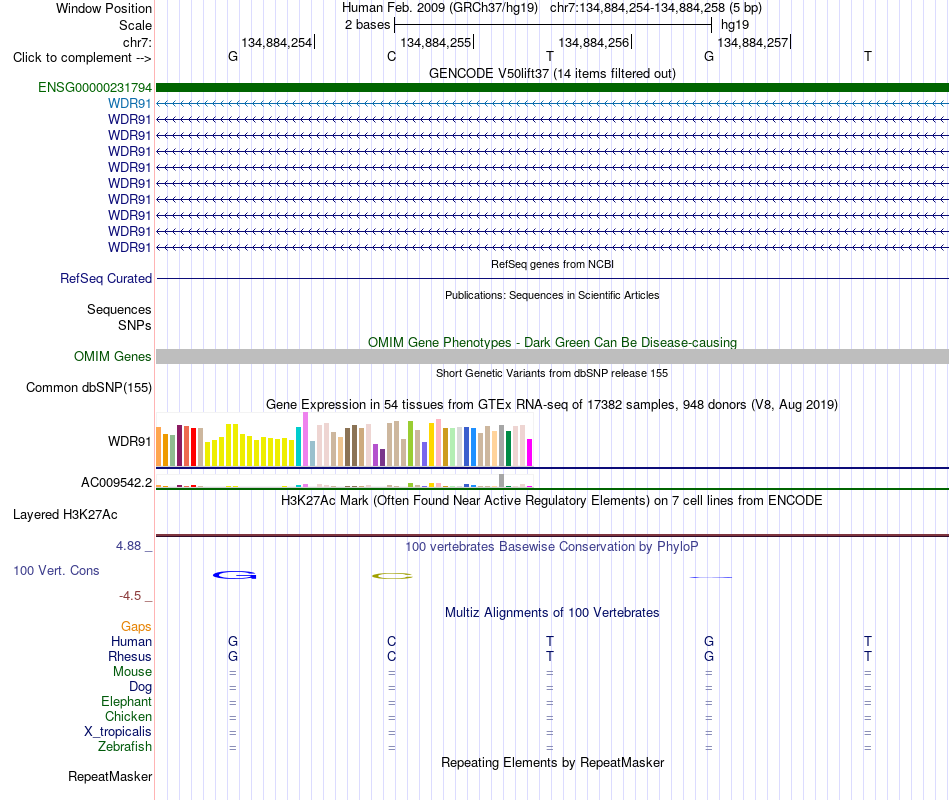Click the C base in the complement row
Screen dimensions: 950x800
point(391,56)
